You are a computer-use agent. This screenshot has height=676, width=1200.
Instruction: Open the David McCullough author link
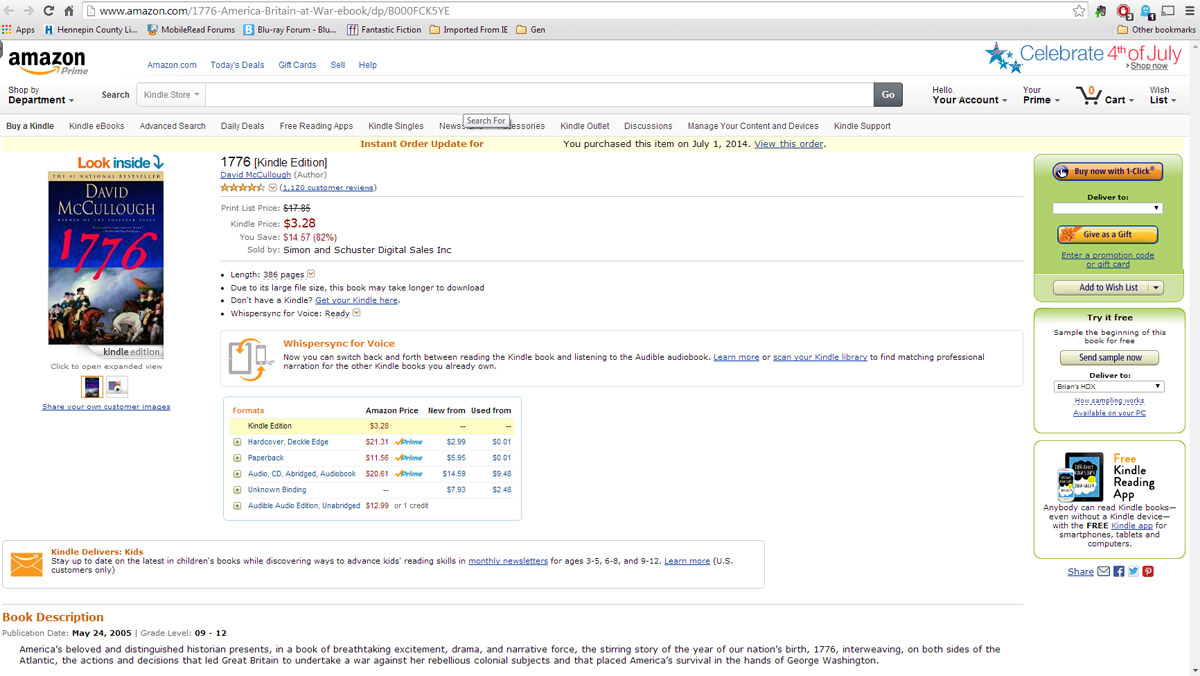click(x=256, y=175)
